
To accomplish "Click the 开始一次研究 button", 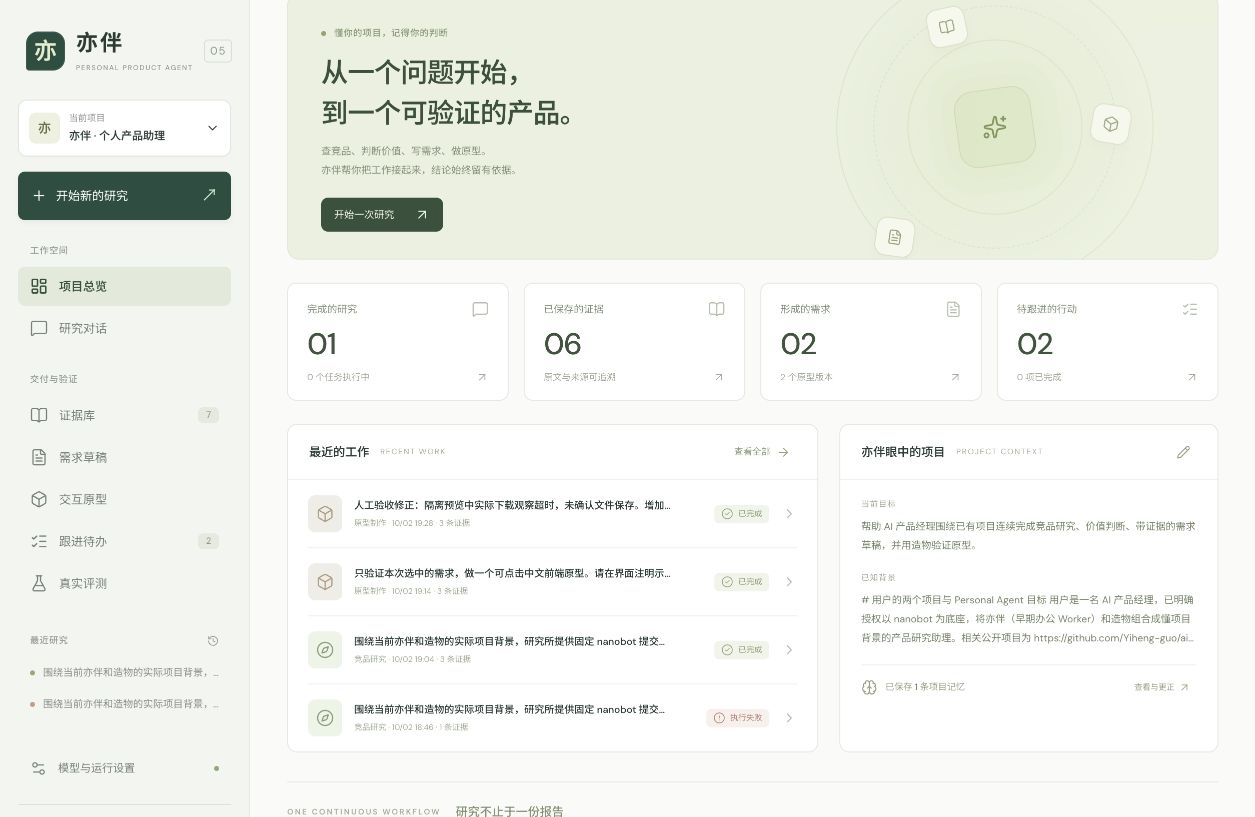I will pos(382,215).
